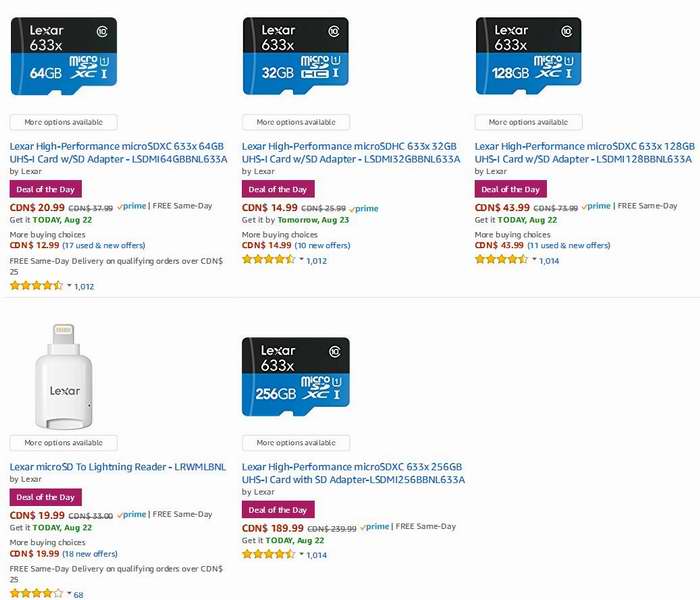
Task: Open the Lexar 64GB microSD card image
Action: point(64,56)
